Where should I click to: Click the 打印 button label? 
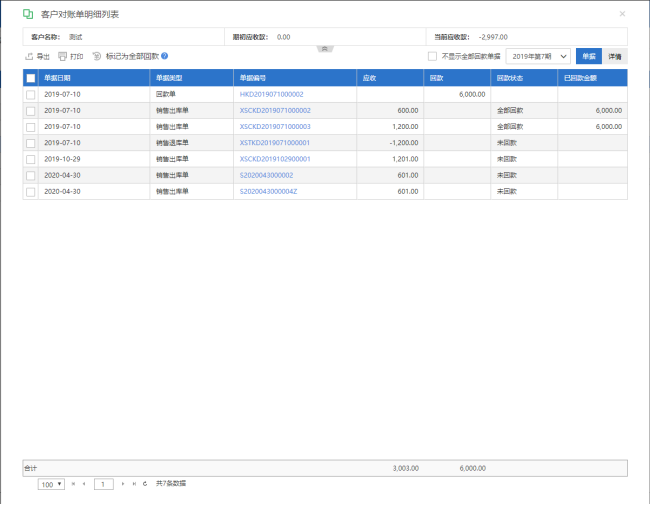(77, 56)
